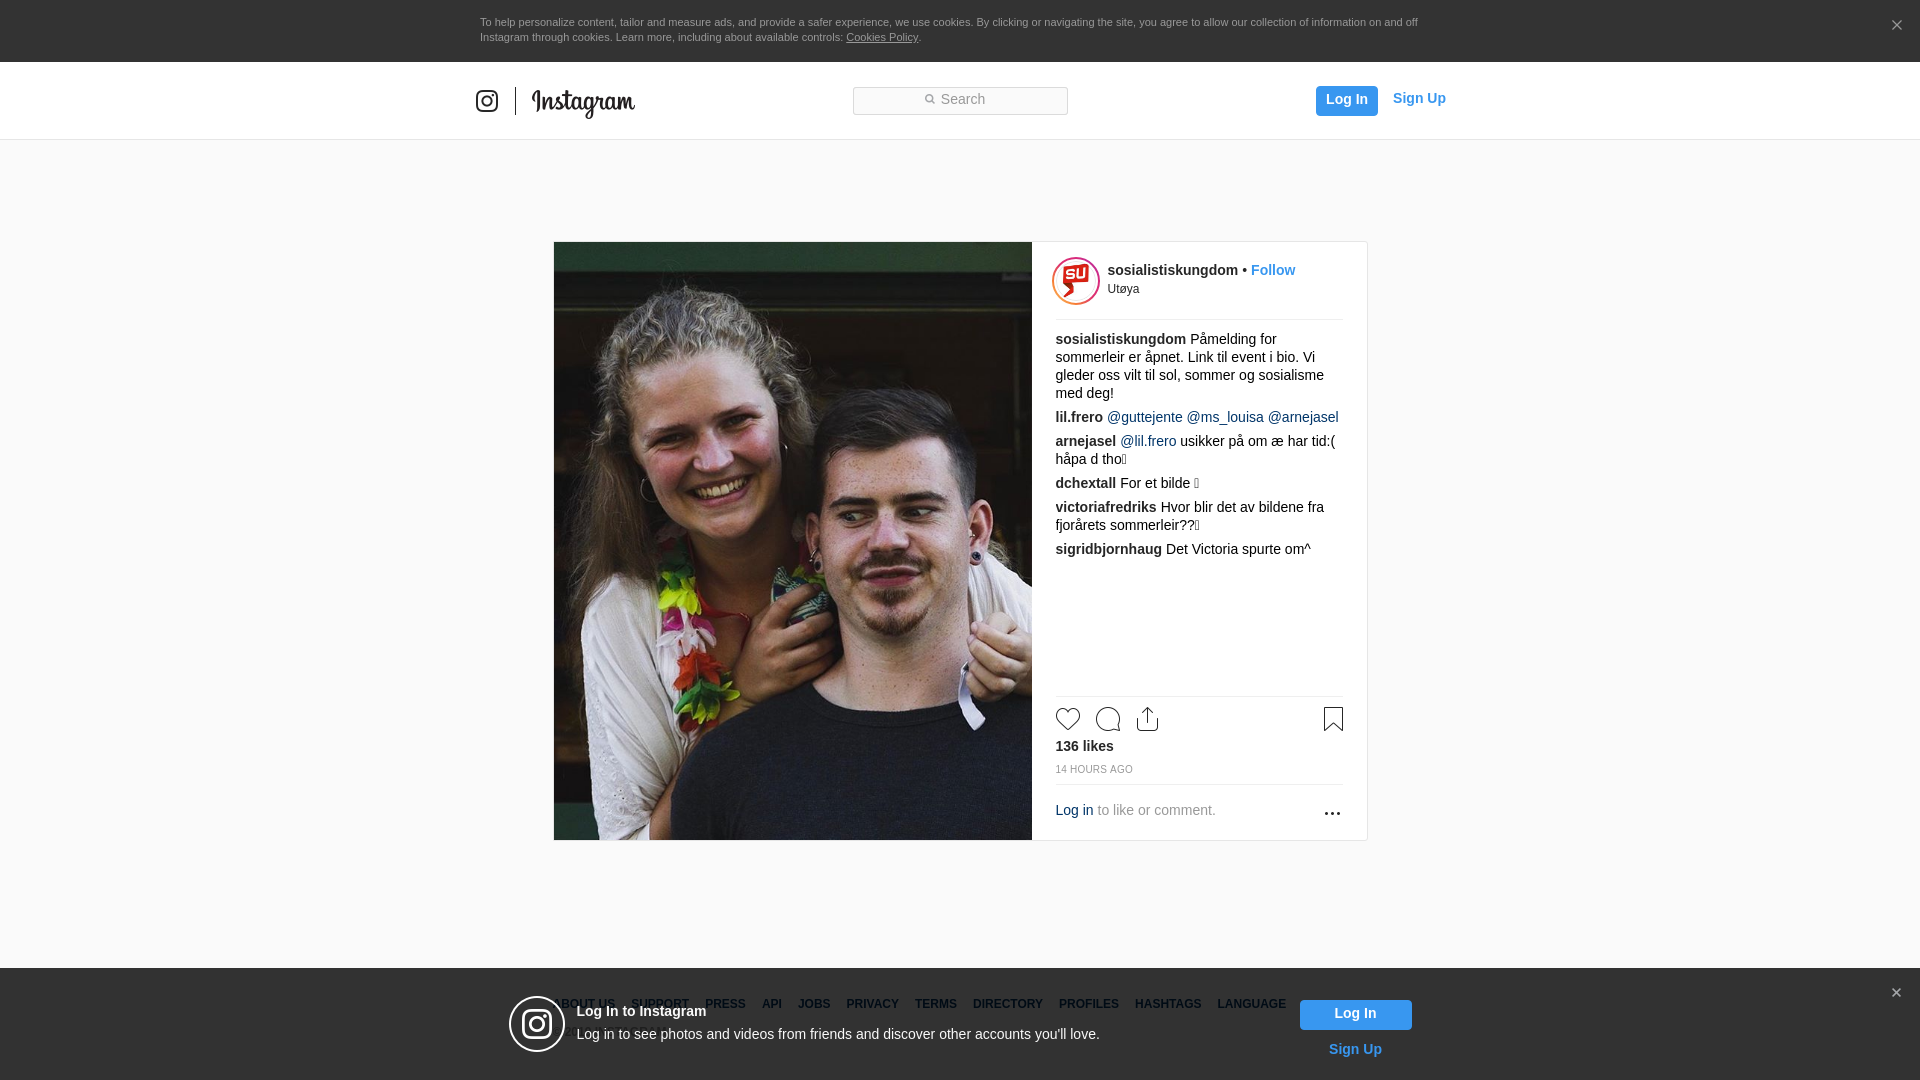Viewport: 1920px width, 1080px height.
Task: Close the bottom Log In banner
Action: tap(1896, 992)
